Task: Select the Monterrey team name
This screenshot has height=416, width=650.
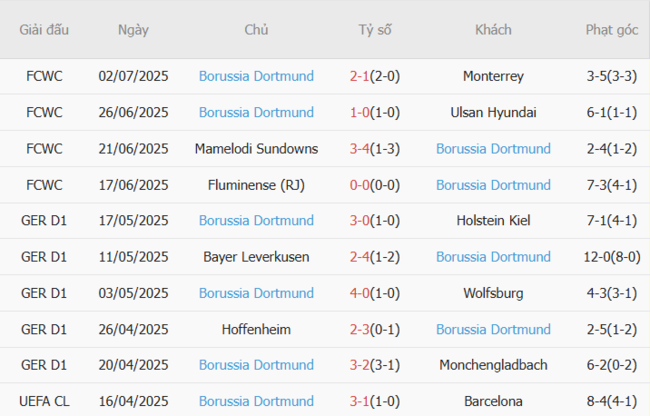Action: 493,76
